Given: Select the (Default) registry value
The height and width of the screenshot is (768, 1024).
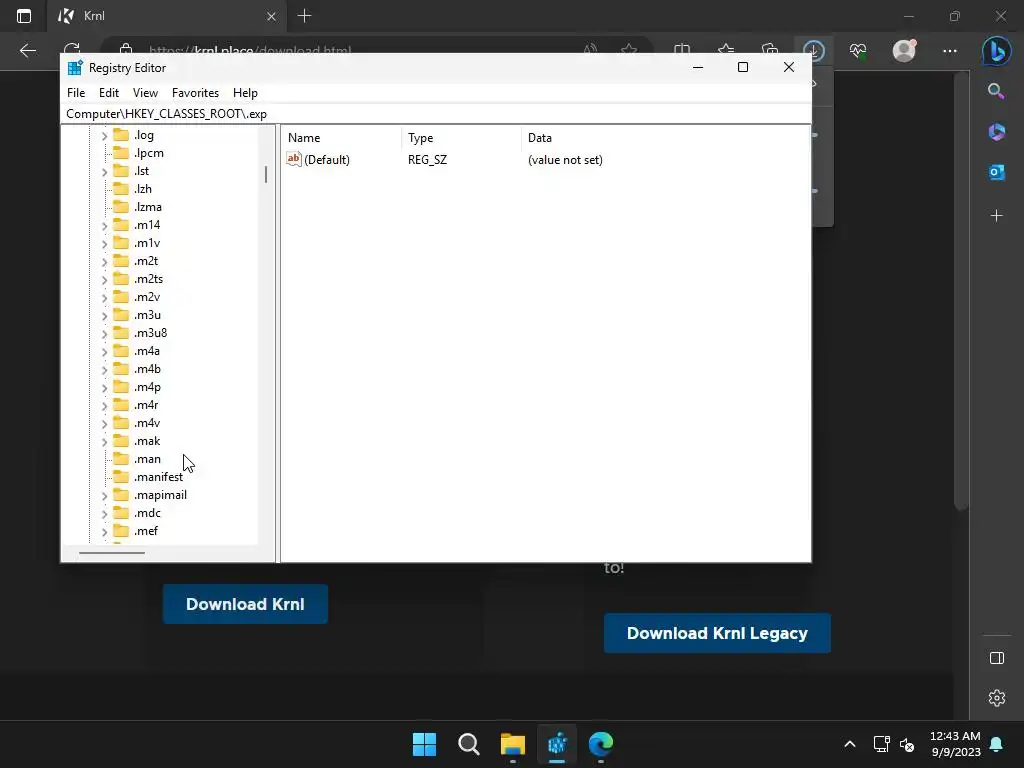Looking at the screenshot, I should [327, 160].
